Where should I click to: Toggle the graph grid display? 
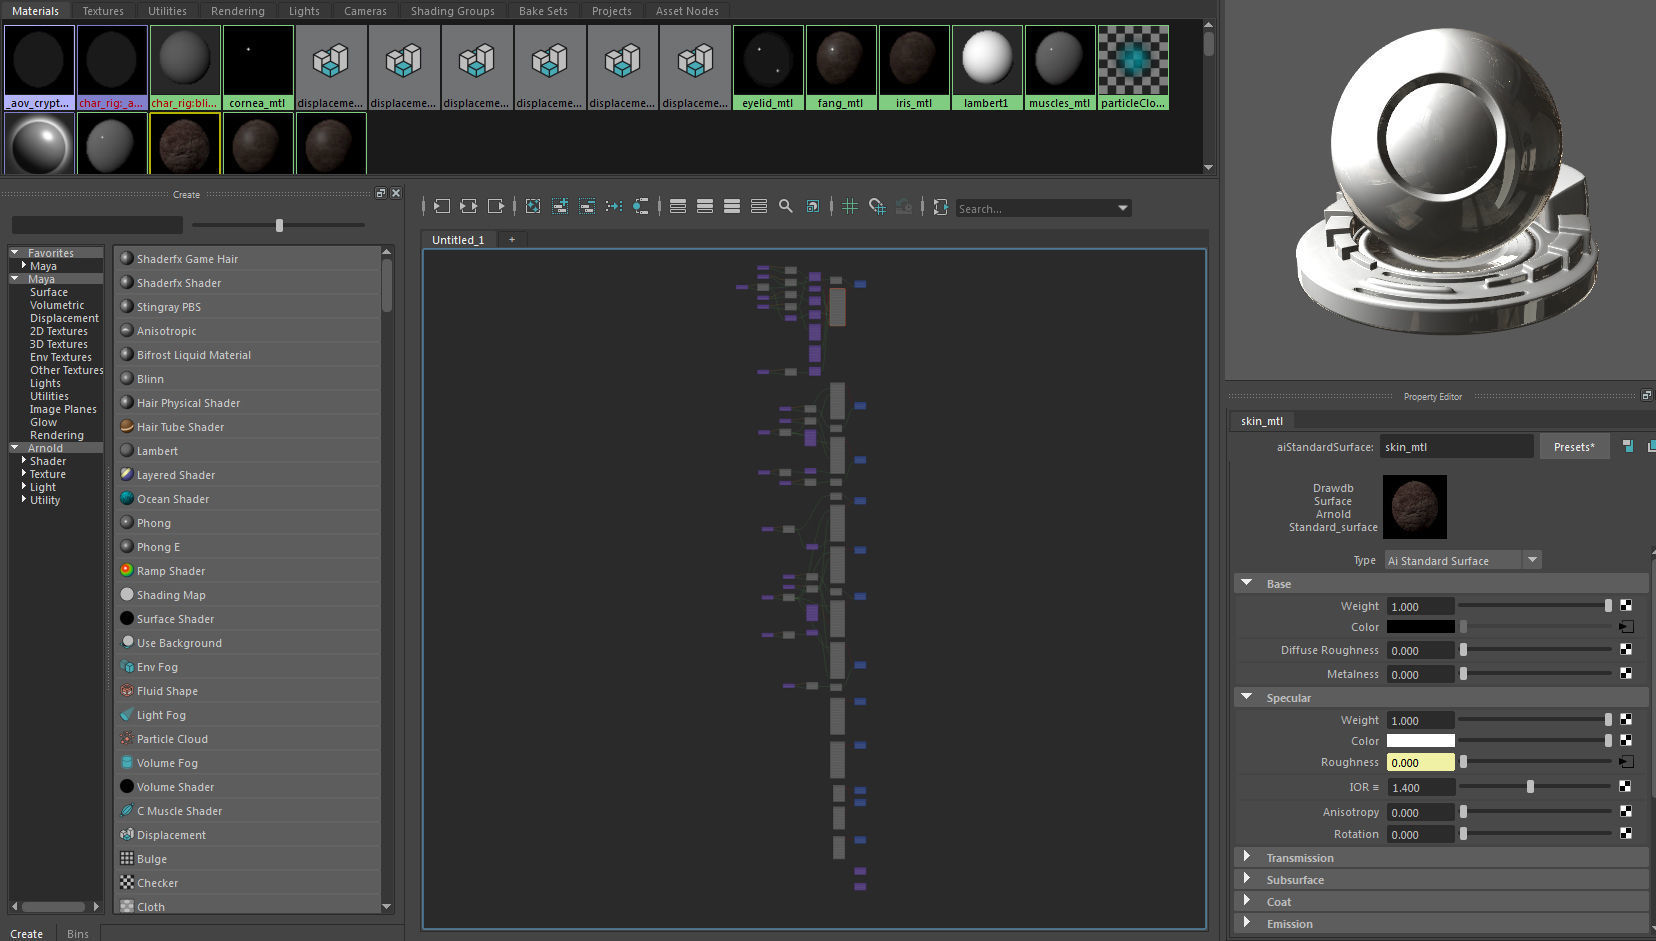850,206
